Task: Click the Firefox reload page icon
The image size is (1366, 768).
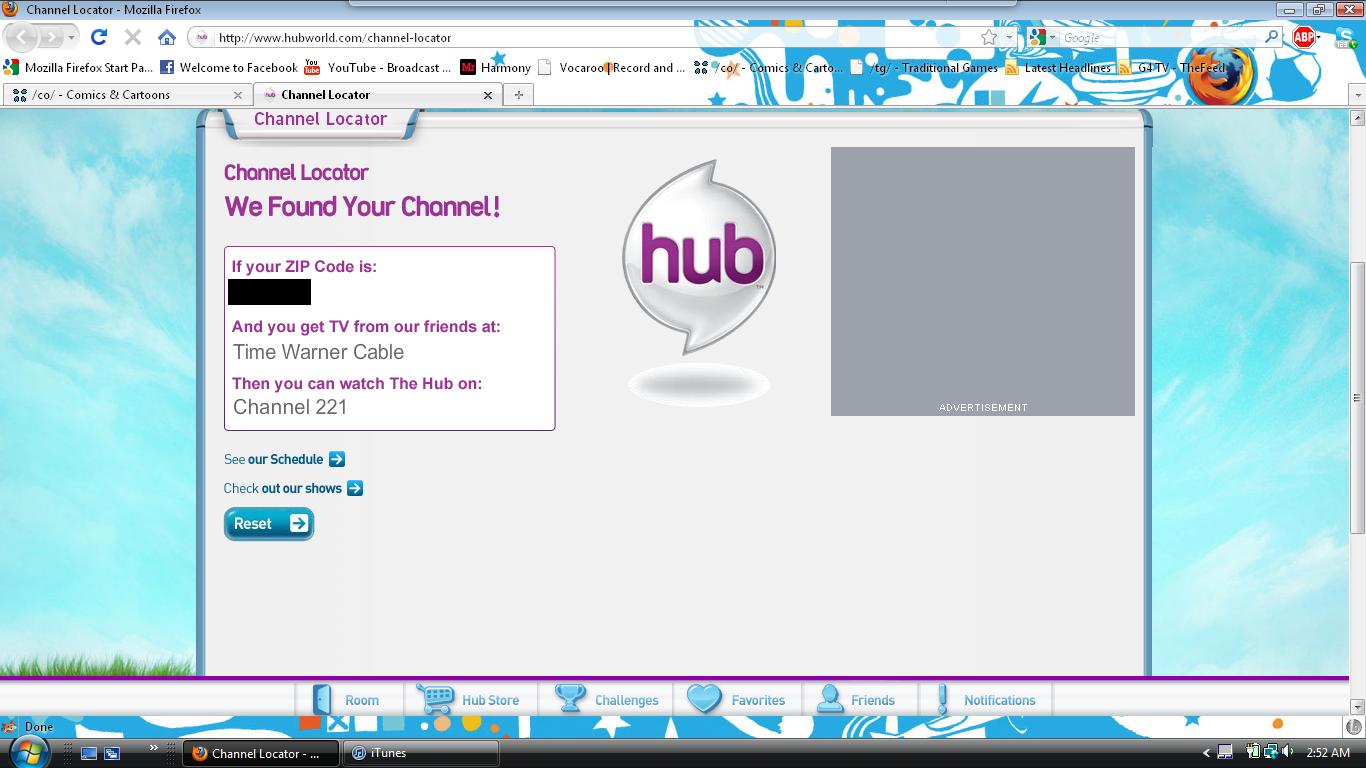Action: click(98, 37)
